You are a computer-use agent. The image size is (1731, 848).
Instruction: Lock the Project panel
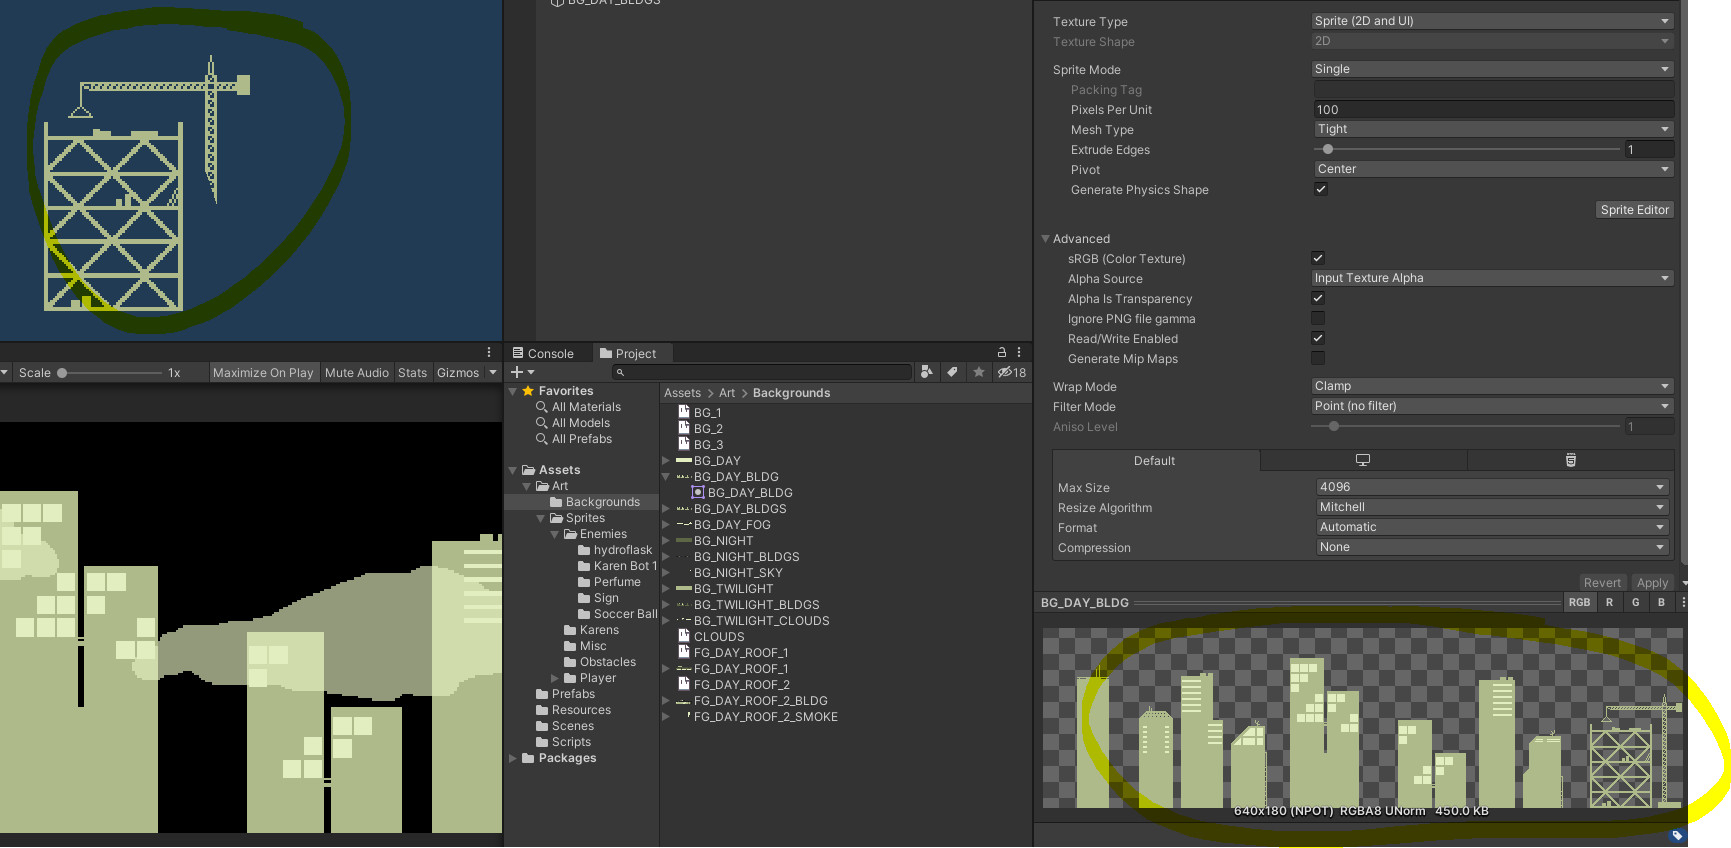click(x=1002, y=352)
